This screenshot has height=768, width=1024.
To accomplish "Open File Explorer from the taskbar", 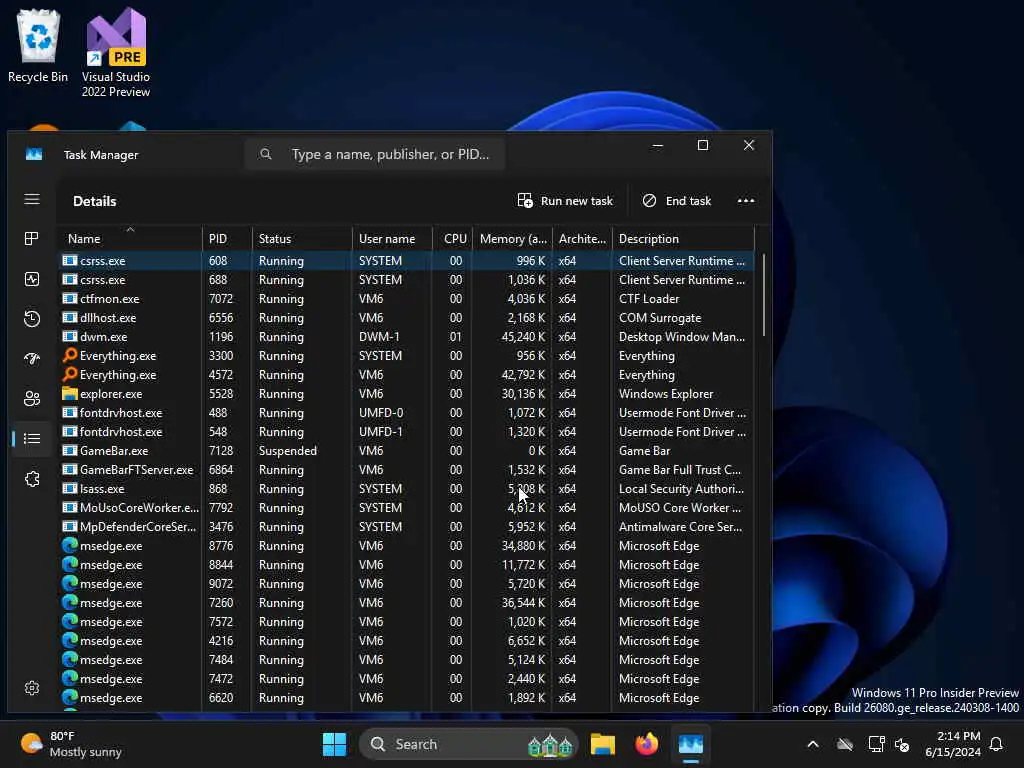I will click(603, 744).
